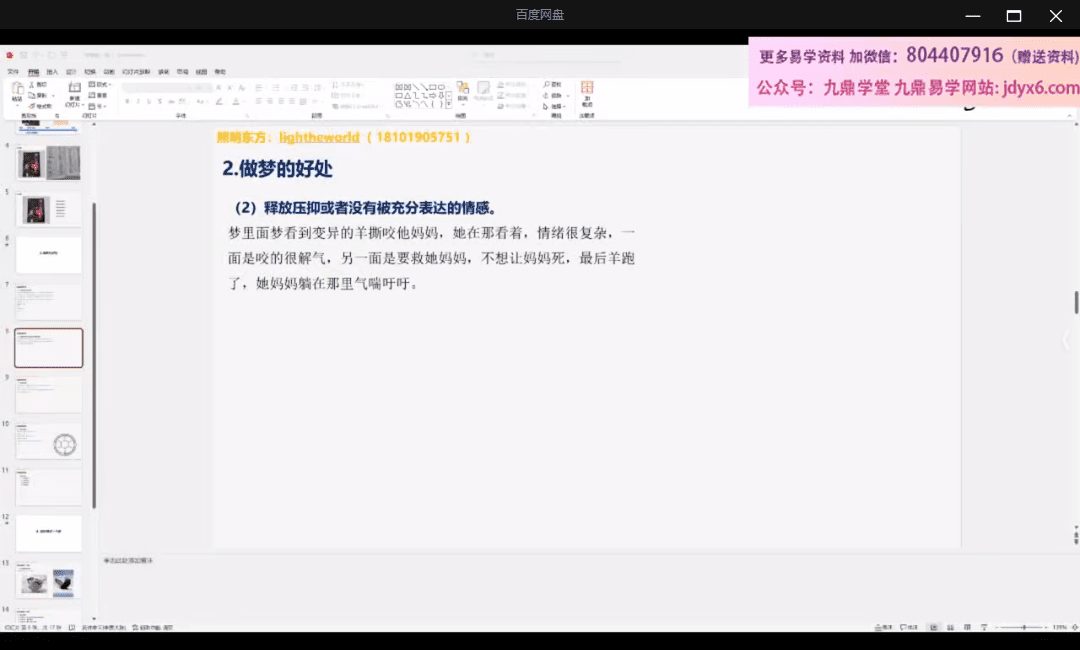
Task: Click the Cut scissors icon
Action: (x=31, y=85)
